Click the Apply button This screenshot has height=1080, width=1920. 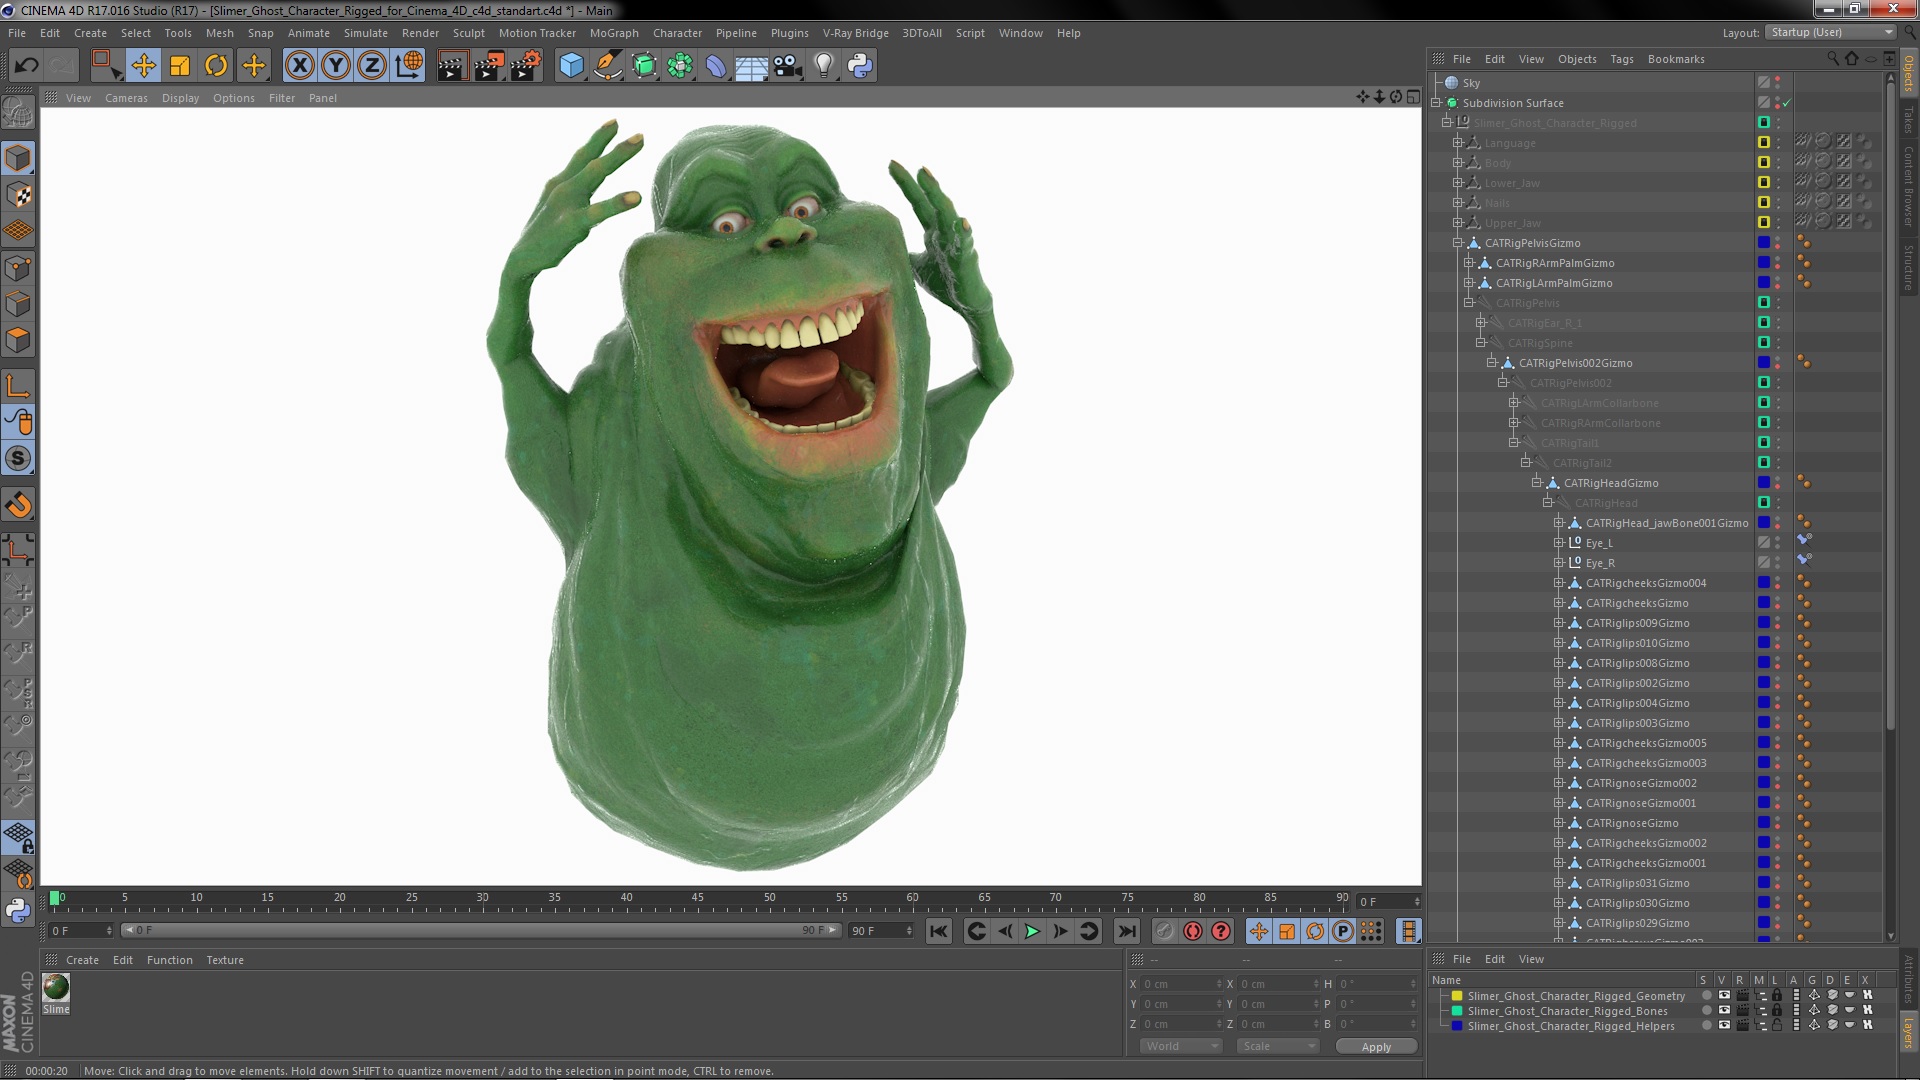[x=1376, y=1047]
